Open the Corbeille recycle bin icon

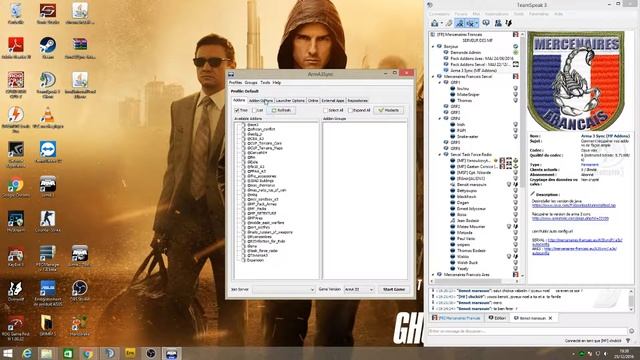16,13
